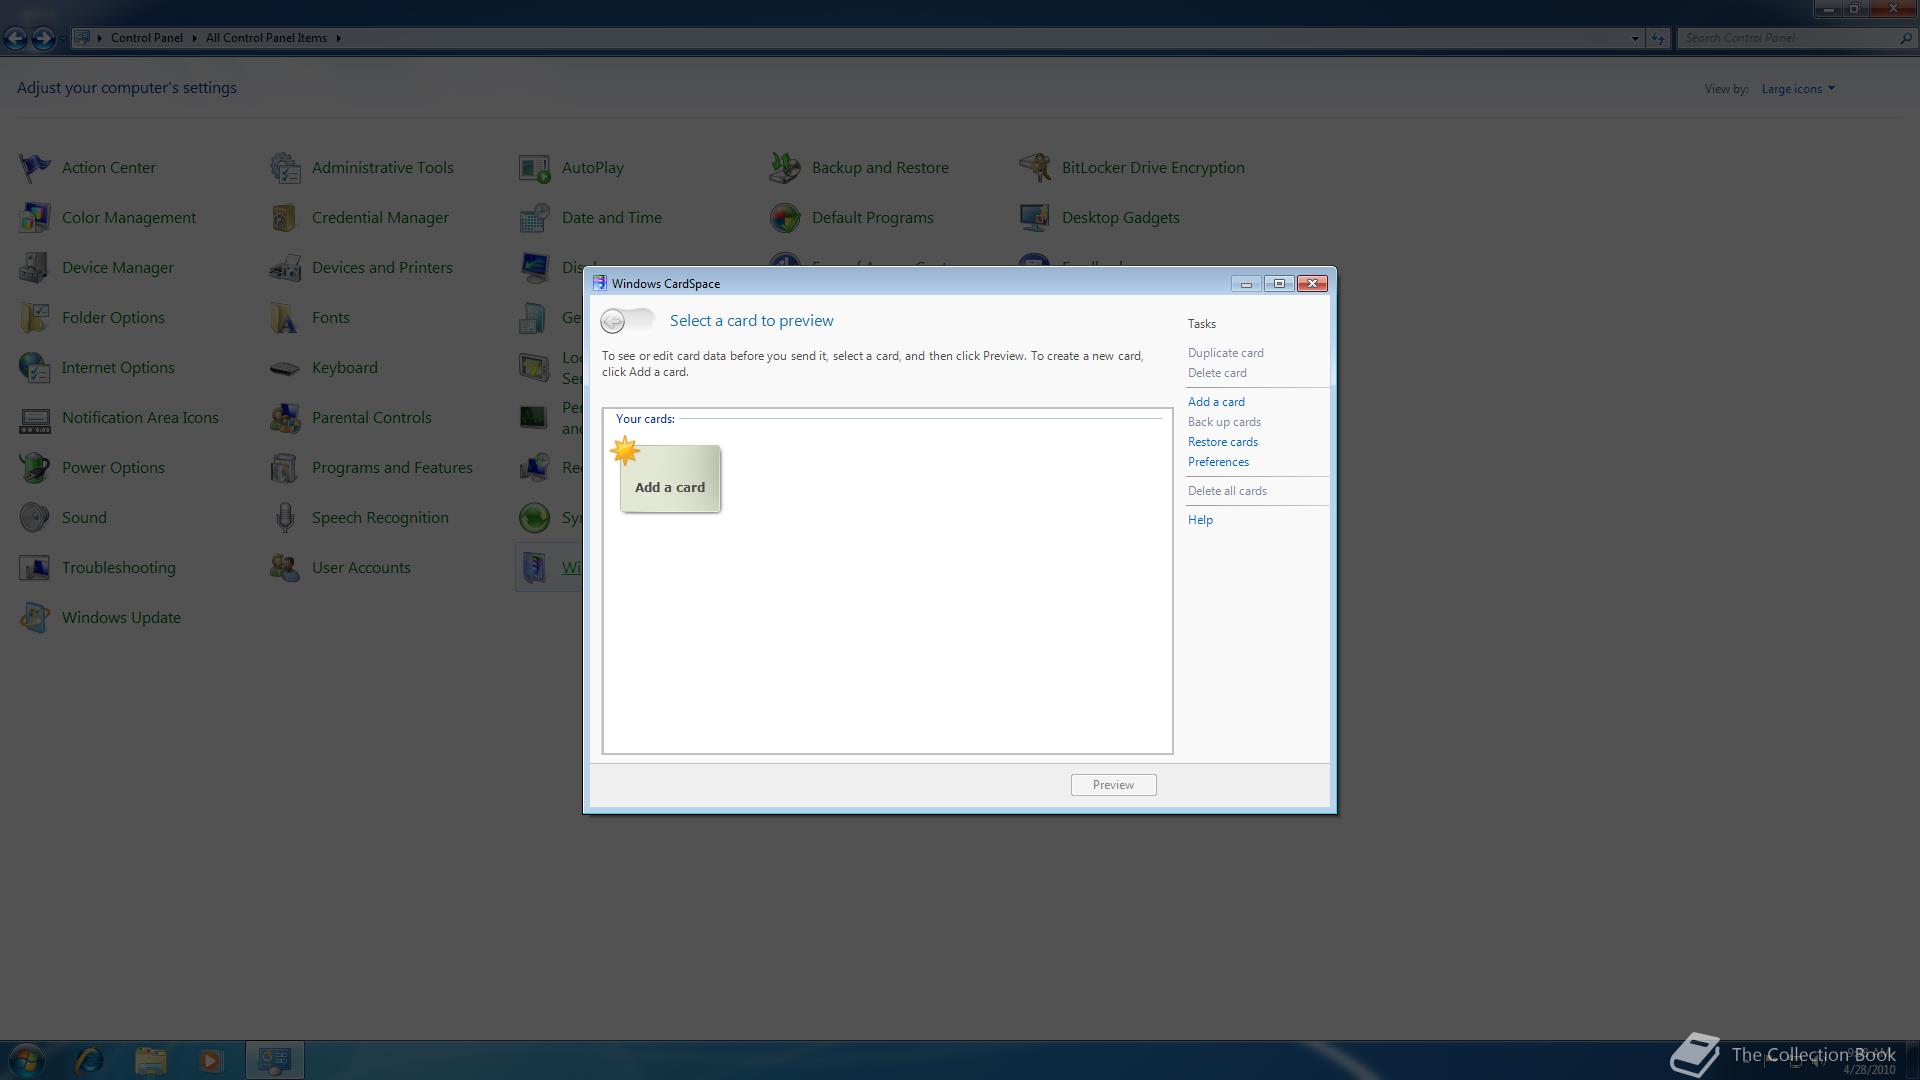This screenshot has width=1920, height=1080.
Task: Open User Accounts icon
Action: pos(285,567)
